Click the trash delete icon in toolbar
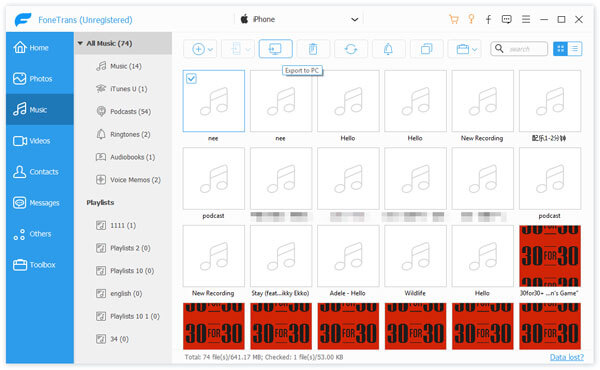Screen dimensions: 600x370 tap(313, 49)
